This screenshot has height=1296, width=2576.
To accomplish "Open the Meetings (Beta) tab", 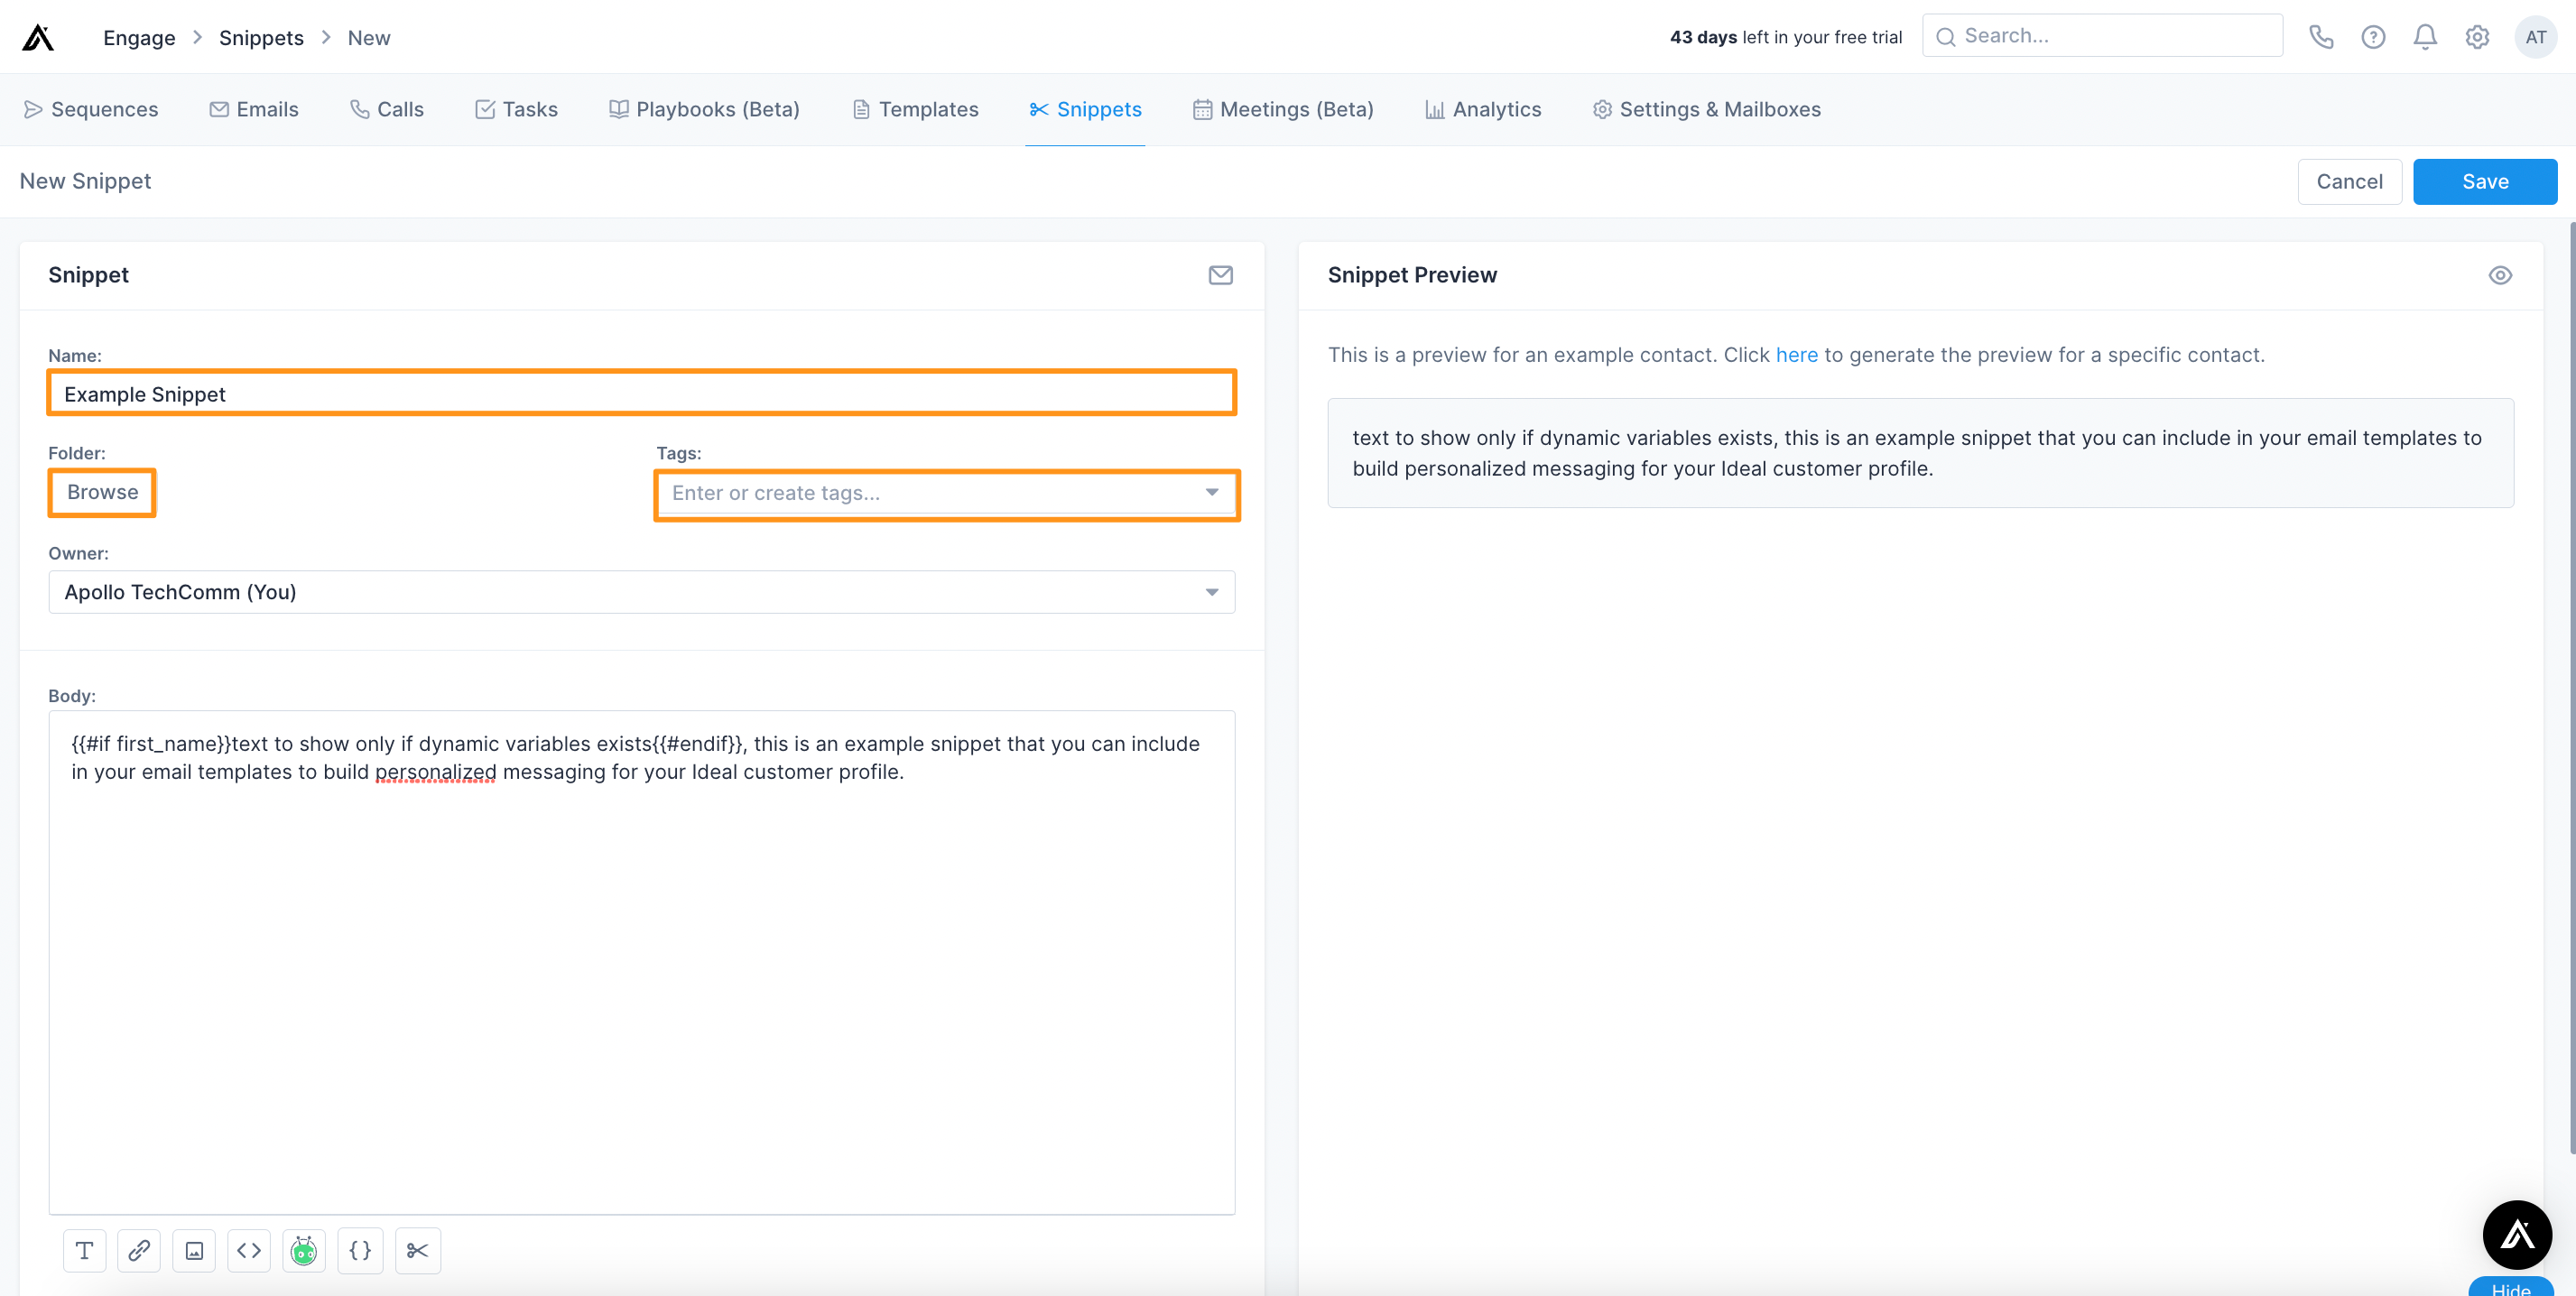I will point(1283,109).
